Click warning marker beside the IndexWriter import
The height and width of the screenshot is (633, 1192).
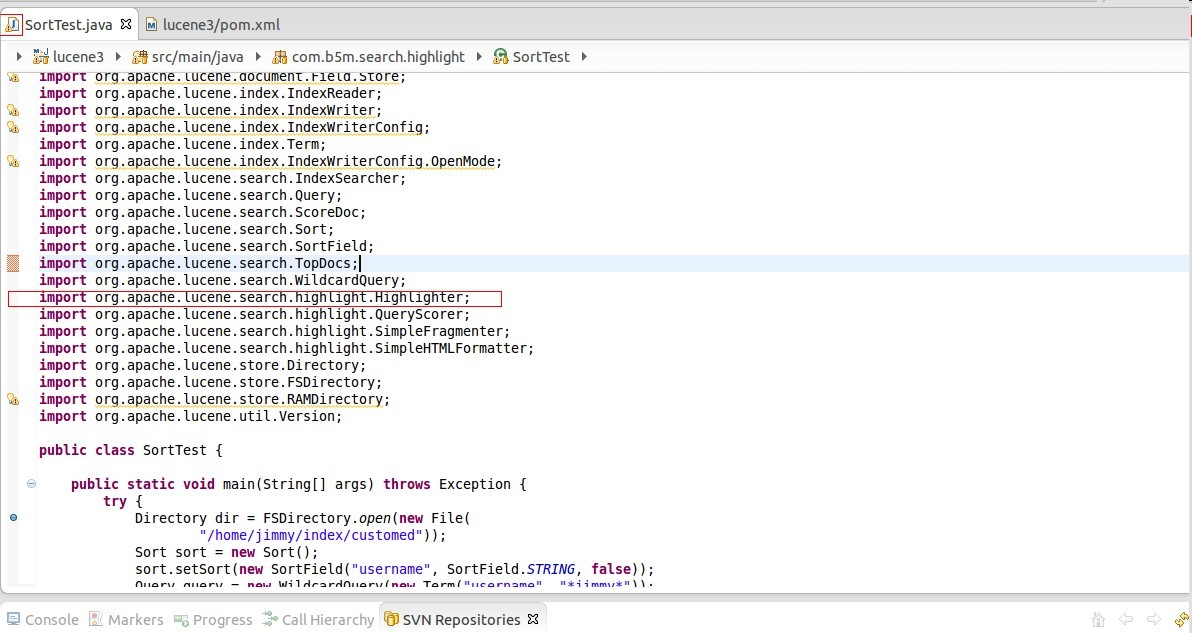pos(13,110)
